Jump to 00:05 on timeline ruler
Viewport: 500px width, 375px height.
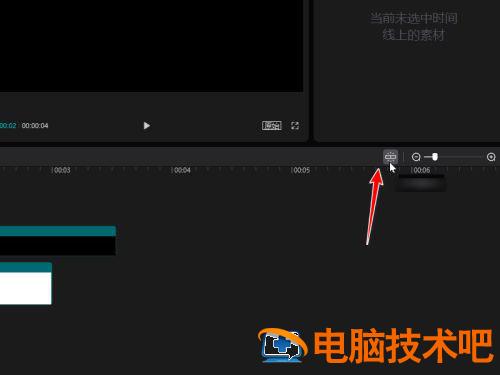tap(301, 170)
